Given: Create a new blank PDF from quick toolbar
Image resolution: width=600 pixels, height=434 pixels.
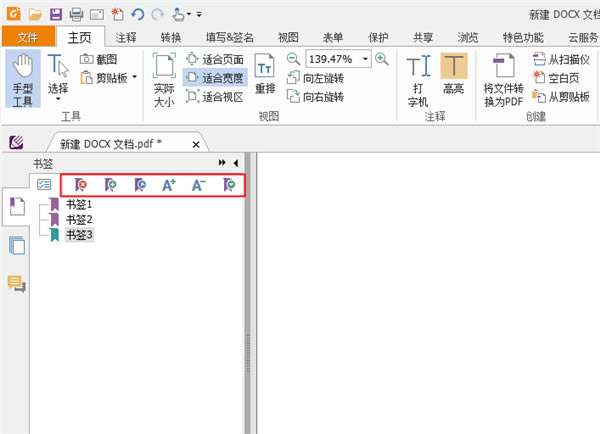Looking at the screenshot, I should 117,15.
